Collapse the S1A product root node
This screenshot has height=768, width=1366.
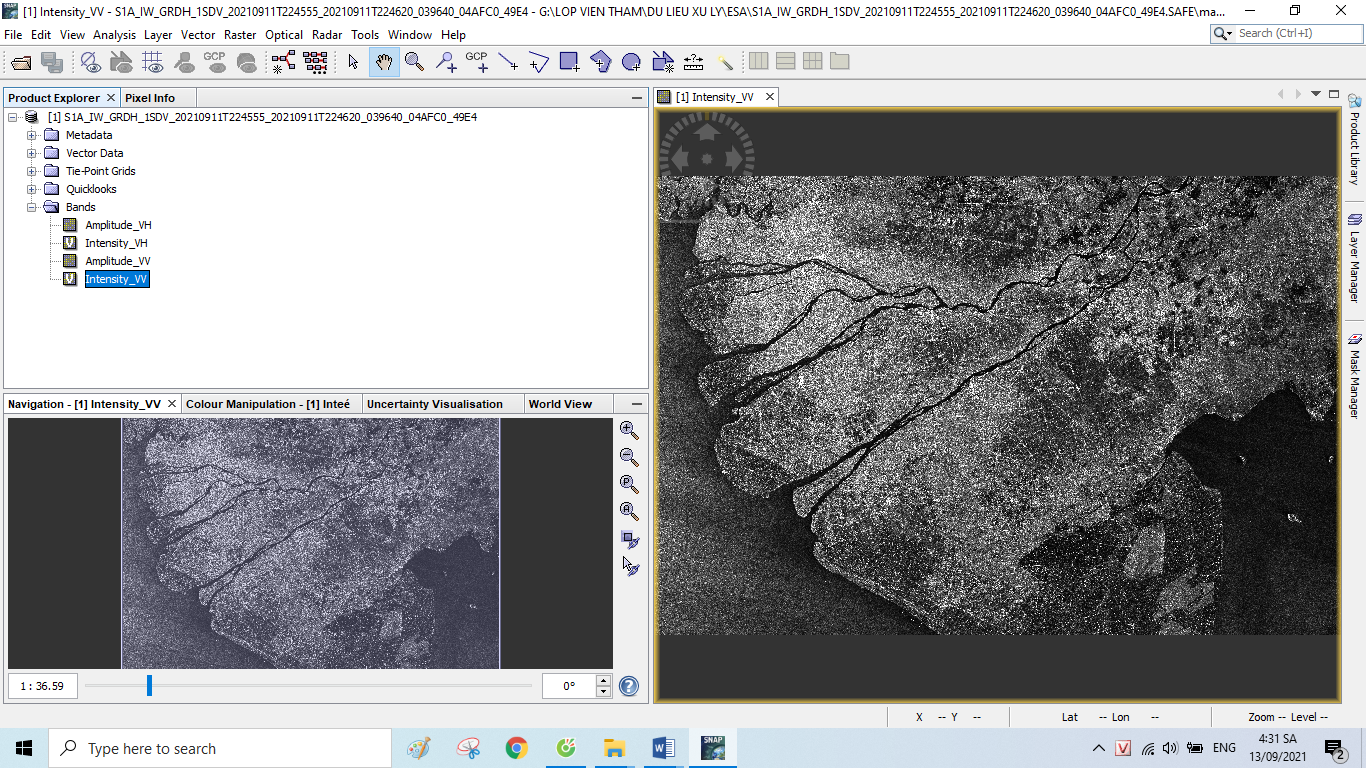[x=12, y=117]
